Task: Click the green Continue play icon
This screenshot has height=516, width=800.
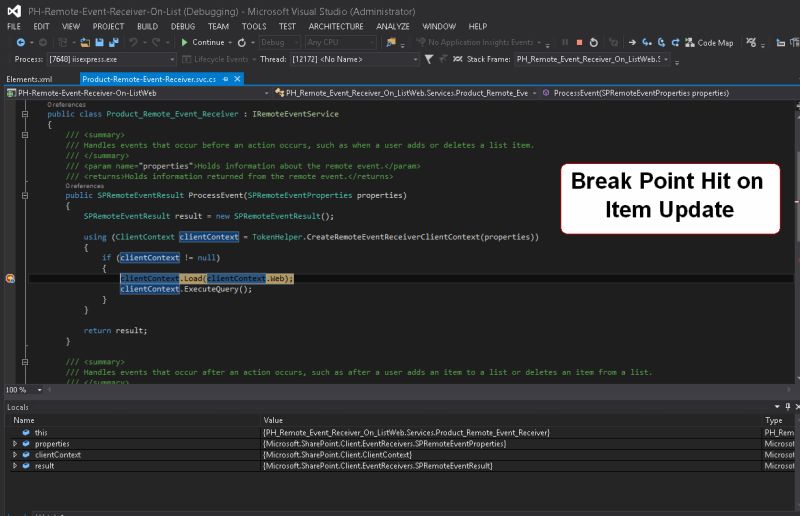Action: click(184, 42)
